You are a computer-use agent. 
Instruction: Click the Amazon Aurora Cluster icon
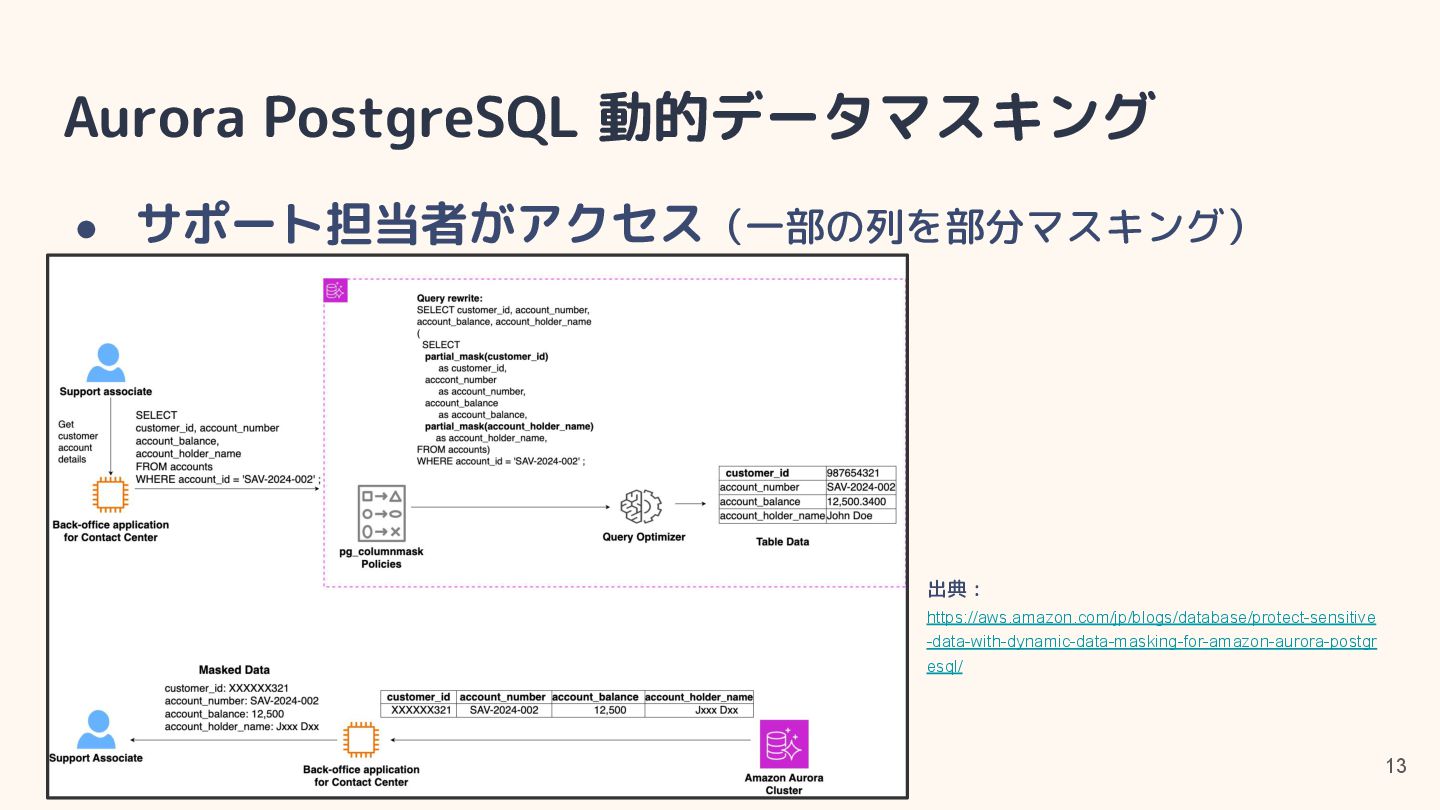point(784,744)
